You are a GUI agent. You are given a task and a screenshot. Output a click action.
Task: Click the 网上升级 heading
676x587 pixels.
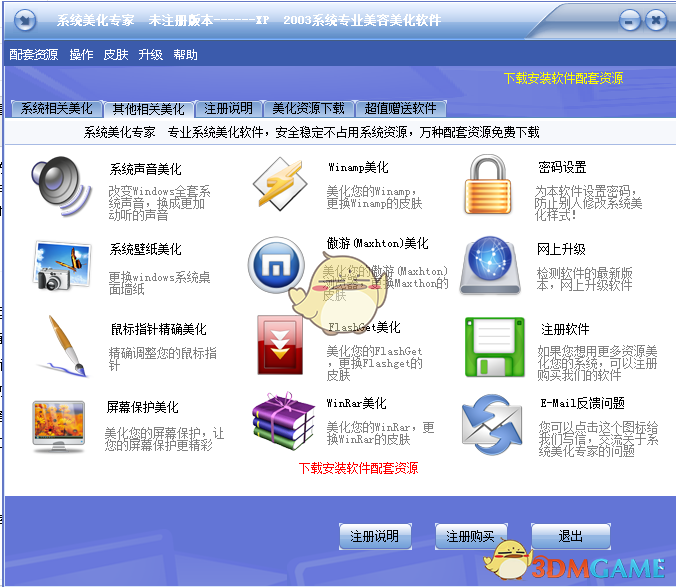pyautogui.click(x=561, y=249)
